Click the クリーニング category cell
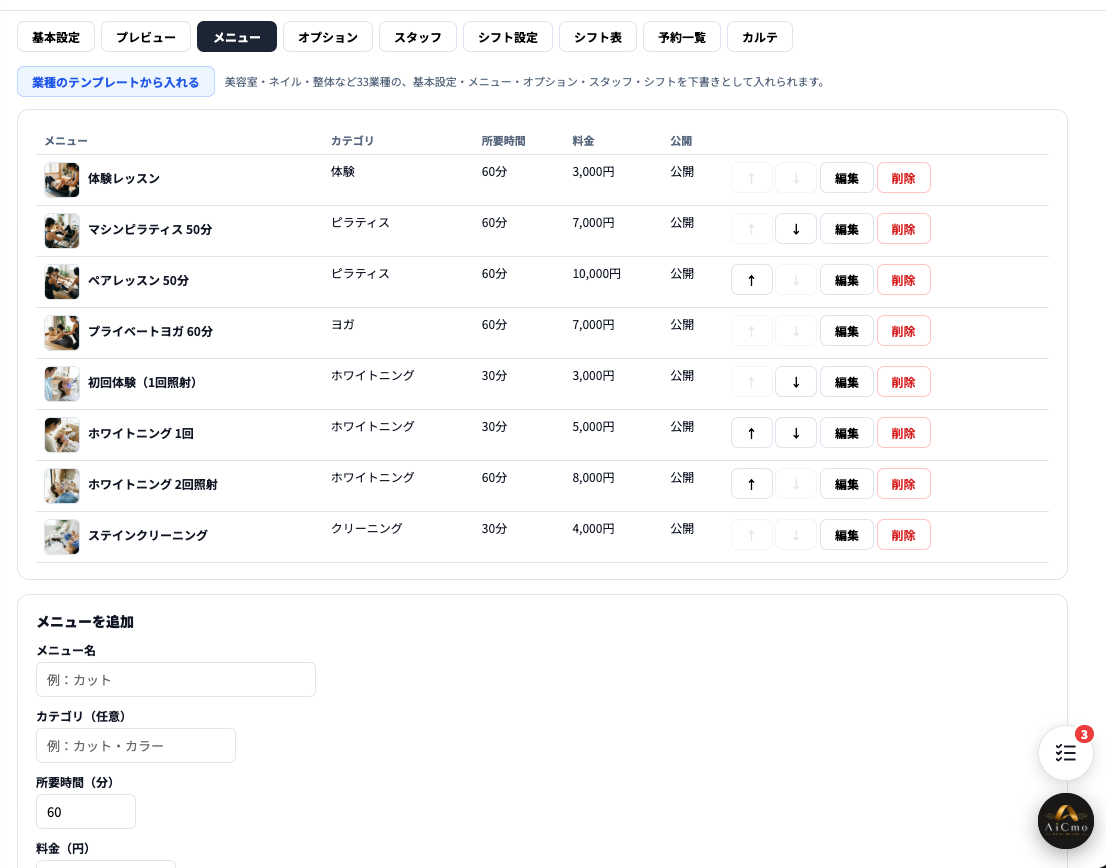The height and width of the screenshot is (868, 1106). click(x=367, y=528)
